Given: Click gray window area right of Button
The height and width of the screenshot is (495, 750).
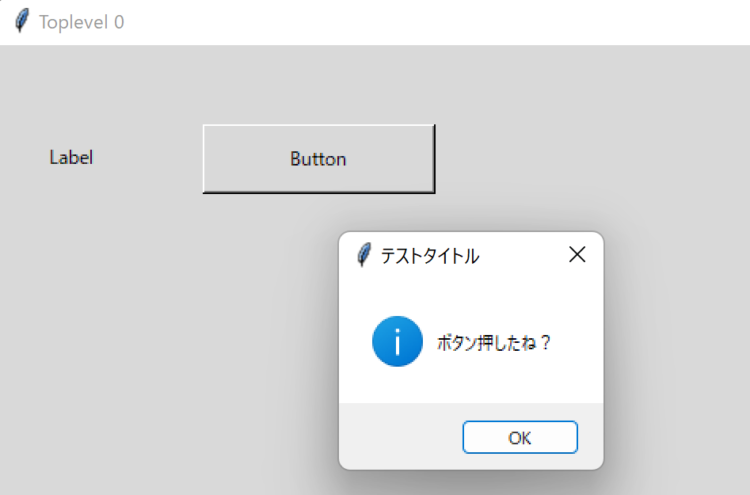Looking at the screenshot, I should tap(588, 158).
